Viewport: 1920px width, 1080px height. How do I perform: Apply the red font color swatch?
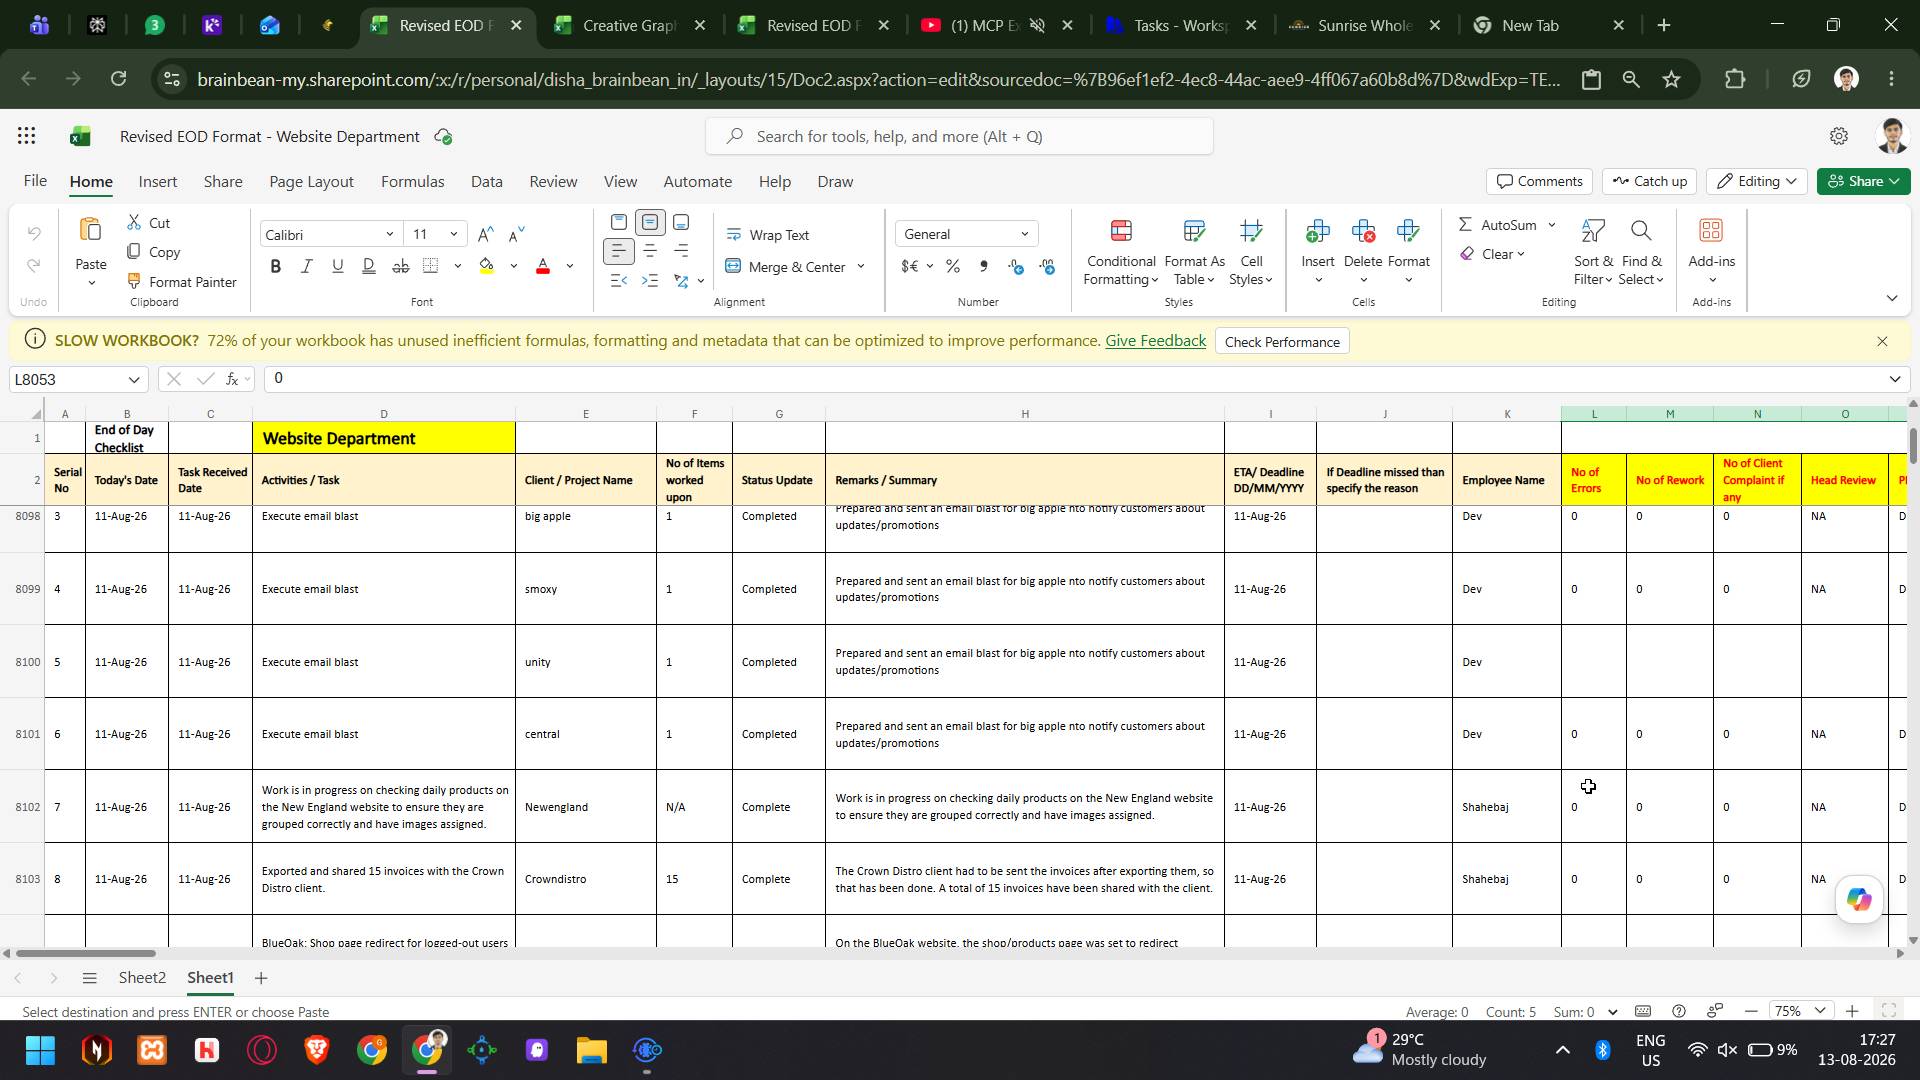pos(543,266)
